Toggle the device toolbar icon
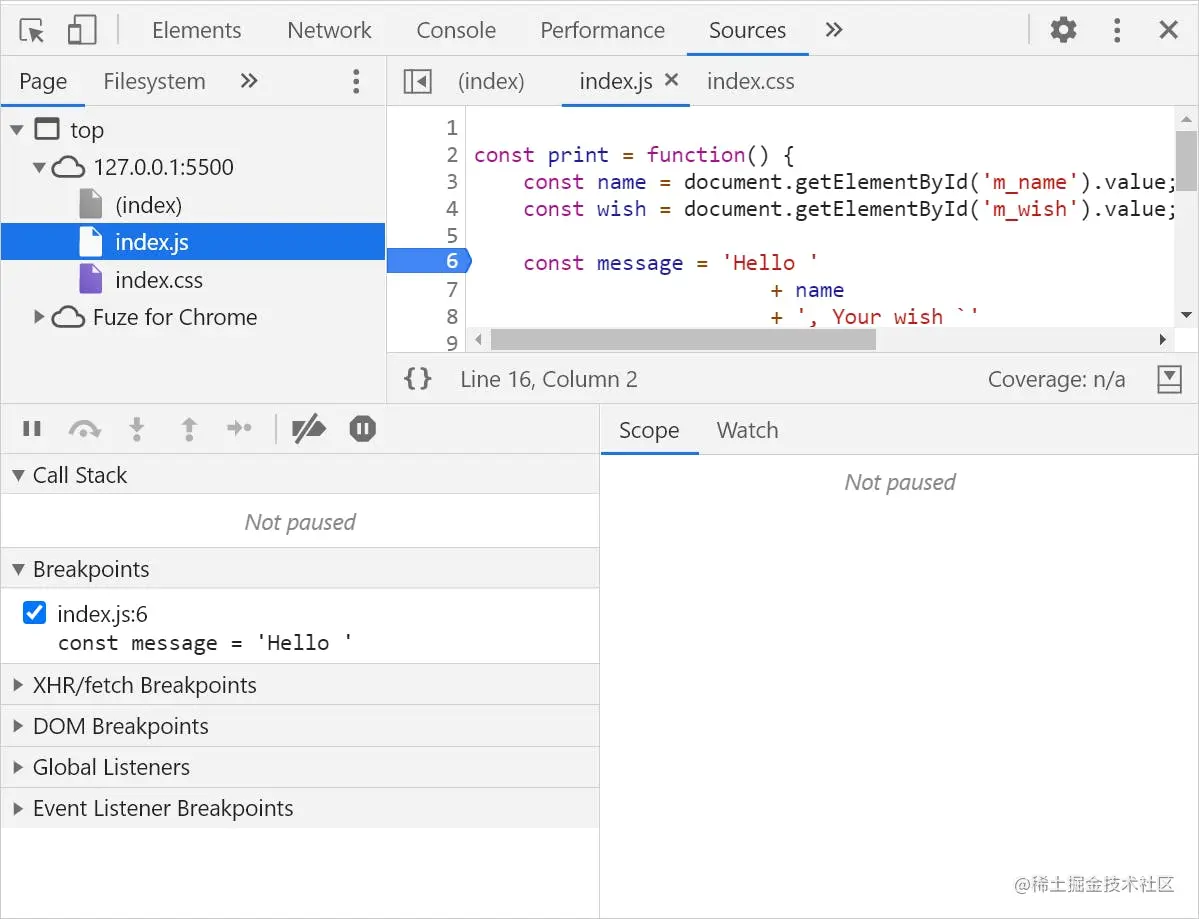1199x919 pixels. coord(82,31)
